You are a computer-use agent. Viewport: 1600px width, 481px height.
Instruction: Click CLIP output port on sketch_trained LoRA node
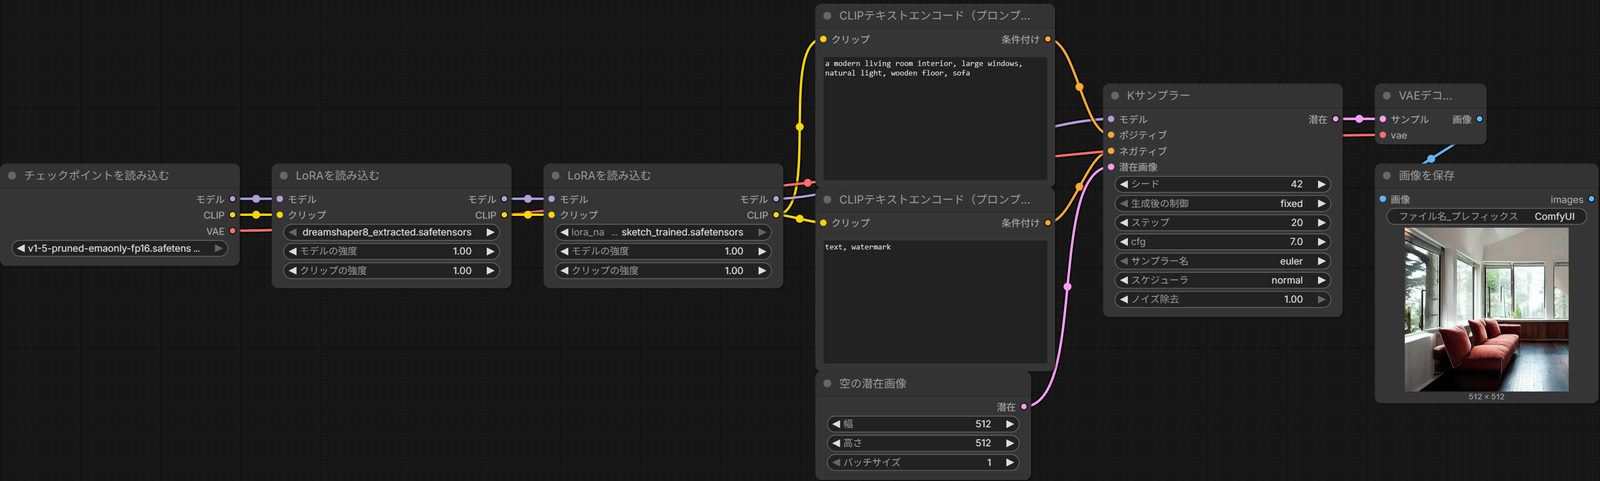(x=776, y=215)
